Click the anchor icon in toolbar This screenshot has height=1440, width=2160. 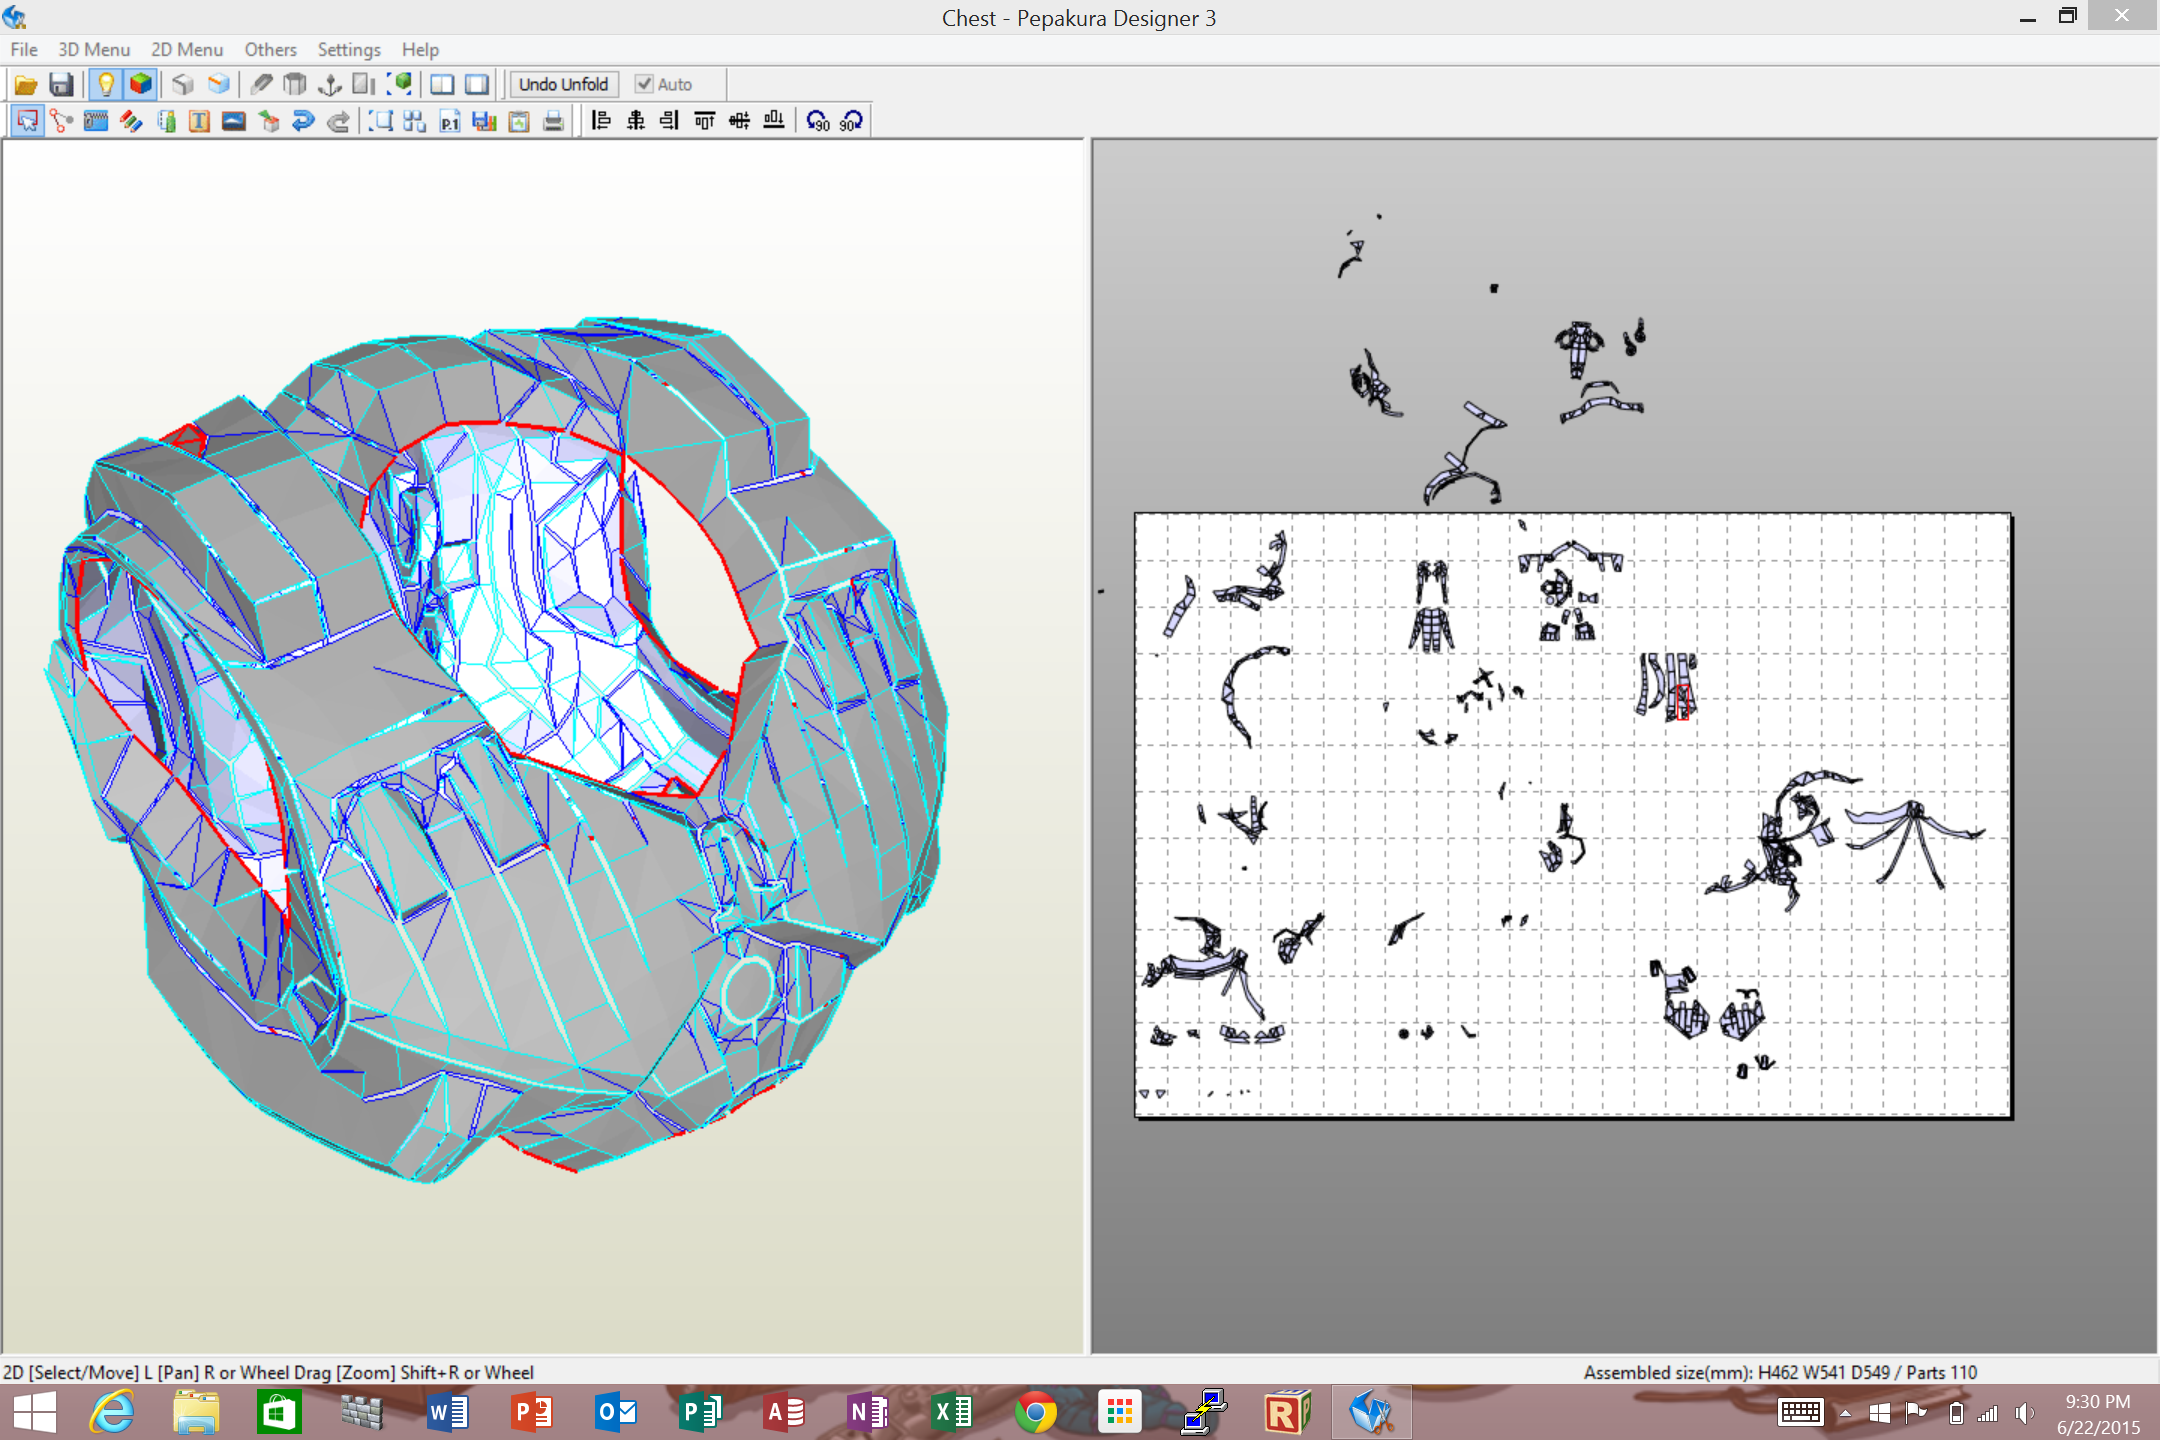coord(330,85)
